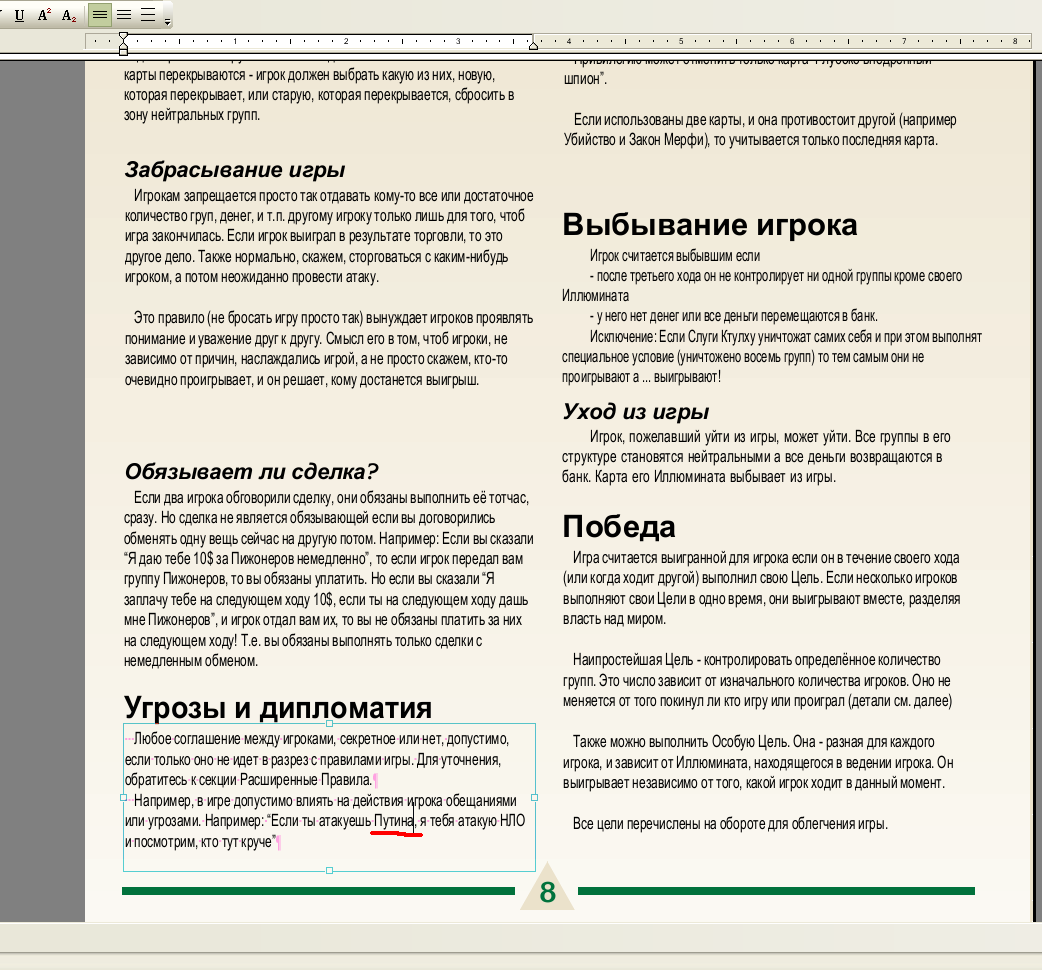1042x970 pixels.
Task: Click the text "Убийство и Закон Мерфи"
Action: coord(635,140)
